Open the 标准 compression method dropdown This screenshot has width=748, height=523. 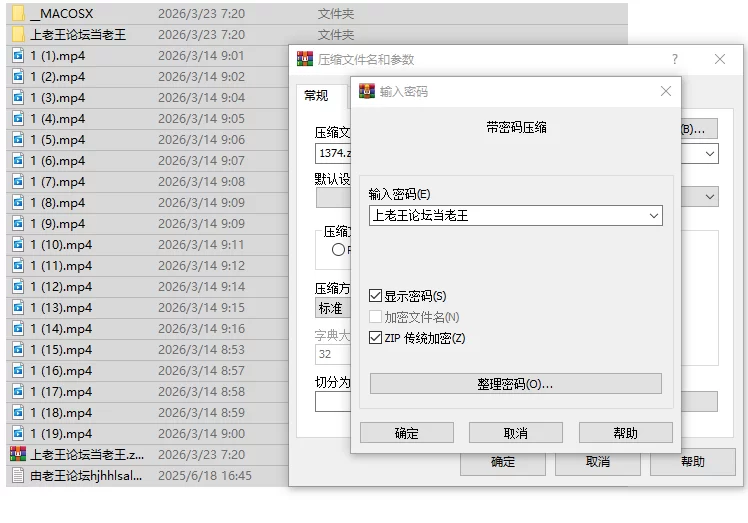333,308
